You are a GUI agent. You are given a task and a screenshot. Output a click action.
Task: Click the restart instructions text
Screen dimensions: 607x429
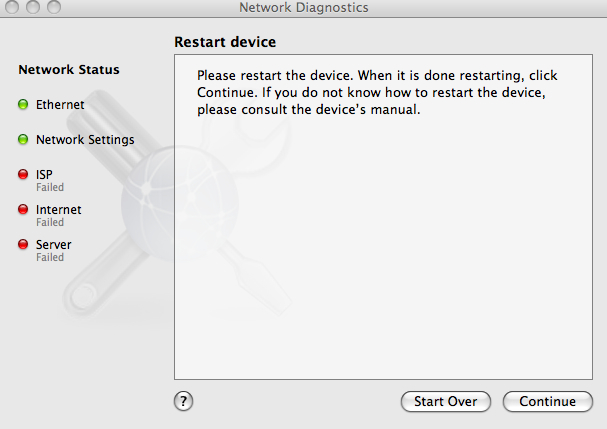377,93
